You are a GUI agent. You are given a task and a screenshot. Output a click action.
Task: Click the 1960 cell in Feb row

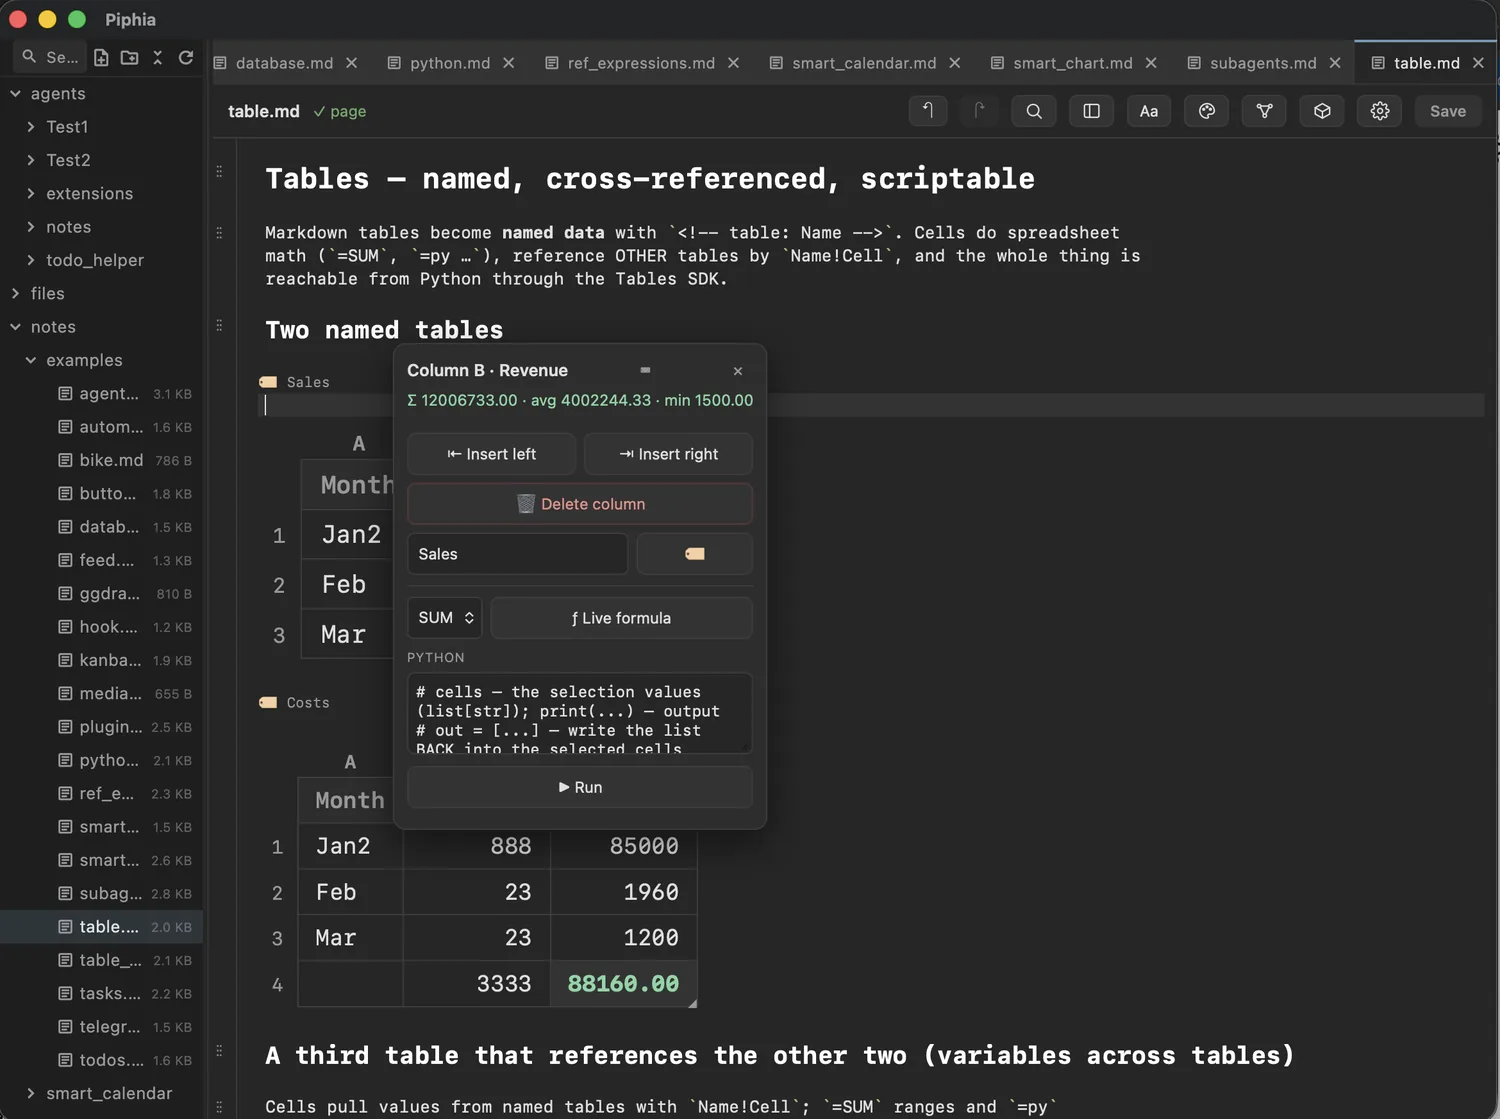623,892
